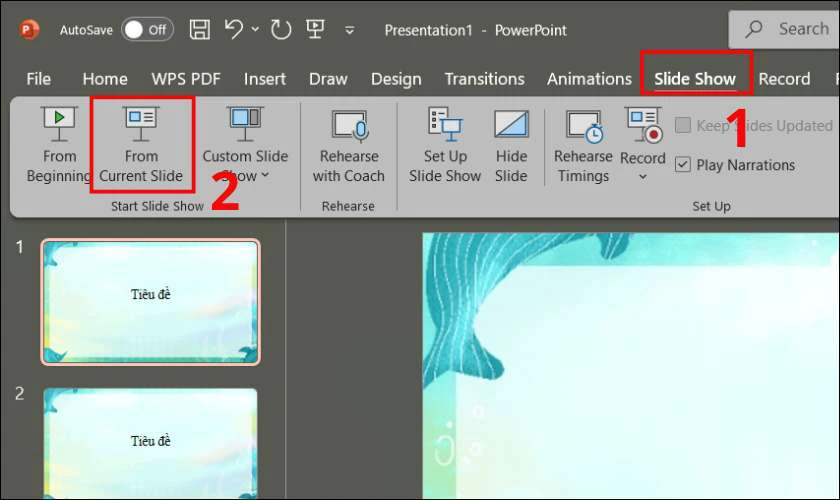Launch Rehearse with Coach

(x=349, y=145)
